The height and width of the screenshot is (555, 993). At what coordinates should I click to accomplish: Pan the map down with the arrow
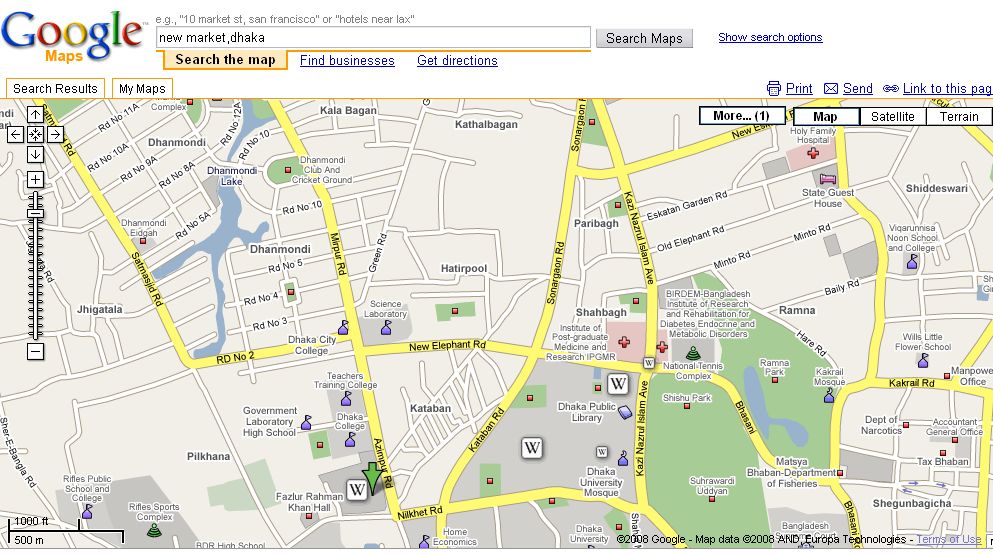pyautogui.click(x=35, y=154)
